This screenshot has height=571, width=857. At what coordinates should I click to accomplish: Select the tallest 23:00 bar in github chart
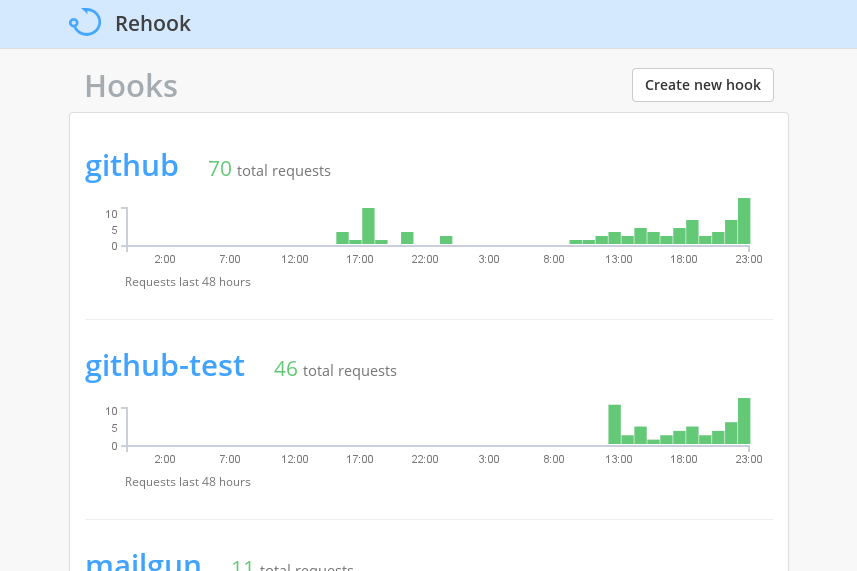[x=744, y=221]
